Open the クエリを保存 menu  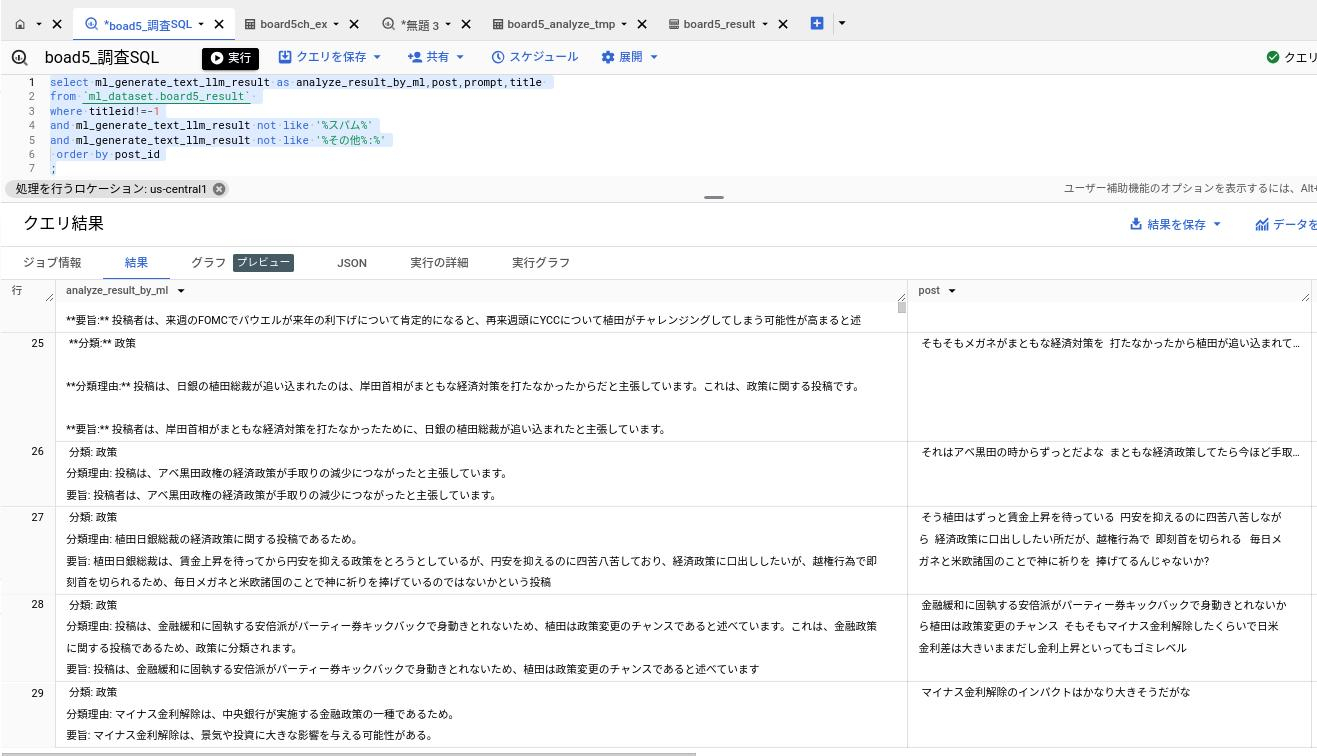point(330,57)
